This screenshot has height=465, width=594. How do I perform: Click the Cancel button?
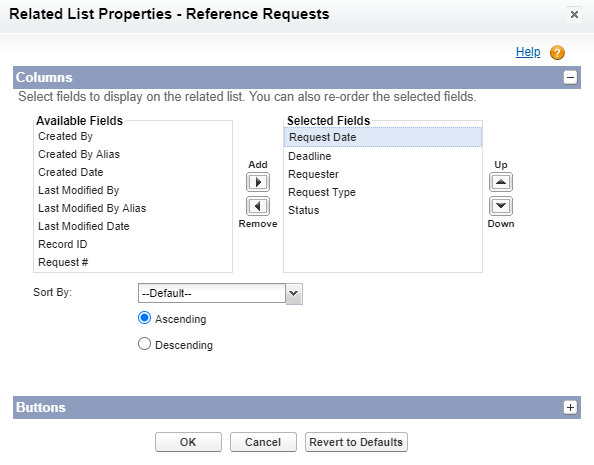point(263,442)
